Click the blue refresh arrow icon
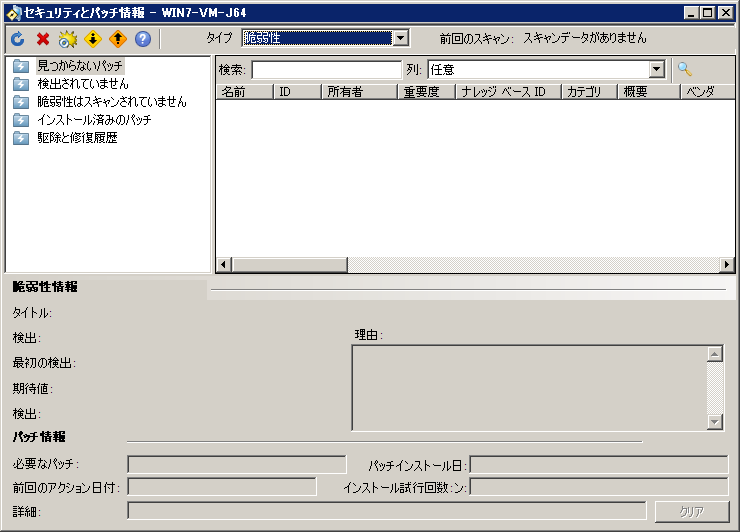 coord(17,39)
